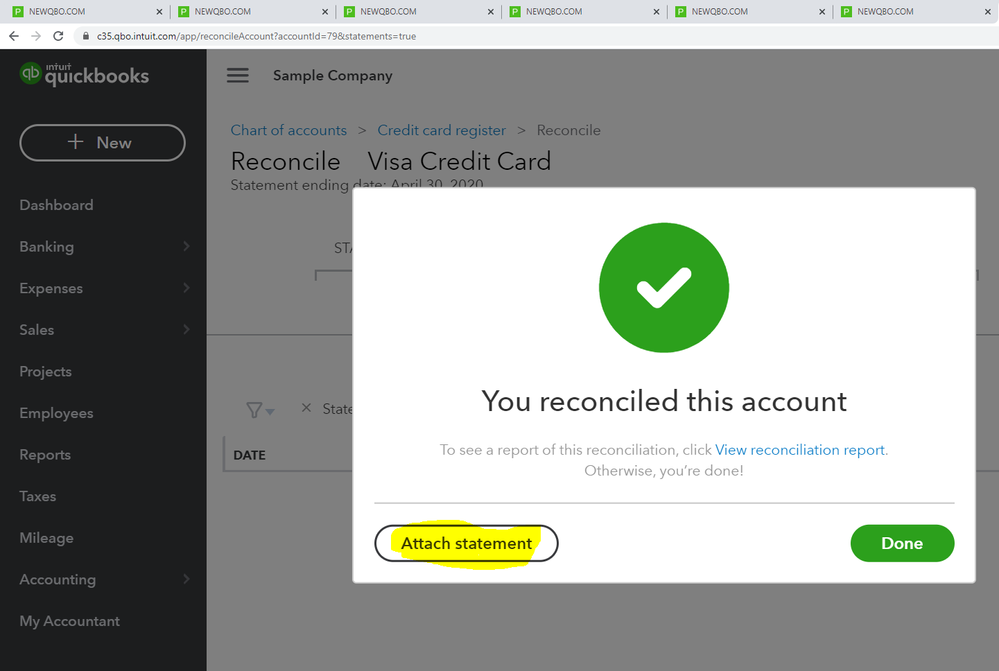Click the site padlock icon

click(86, 37)
